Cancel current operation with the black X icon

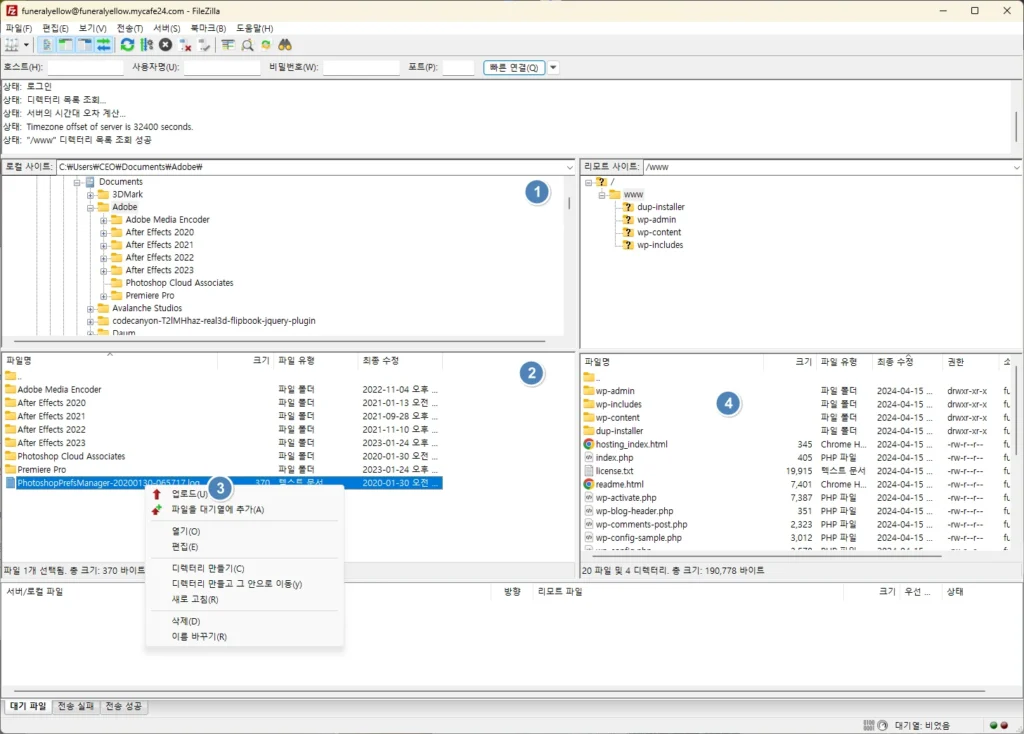(x=166, y=45)
